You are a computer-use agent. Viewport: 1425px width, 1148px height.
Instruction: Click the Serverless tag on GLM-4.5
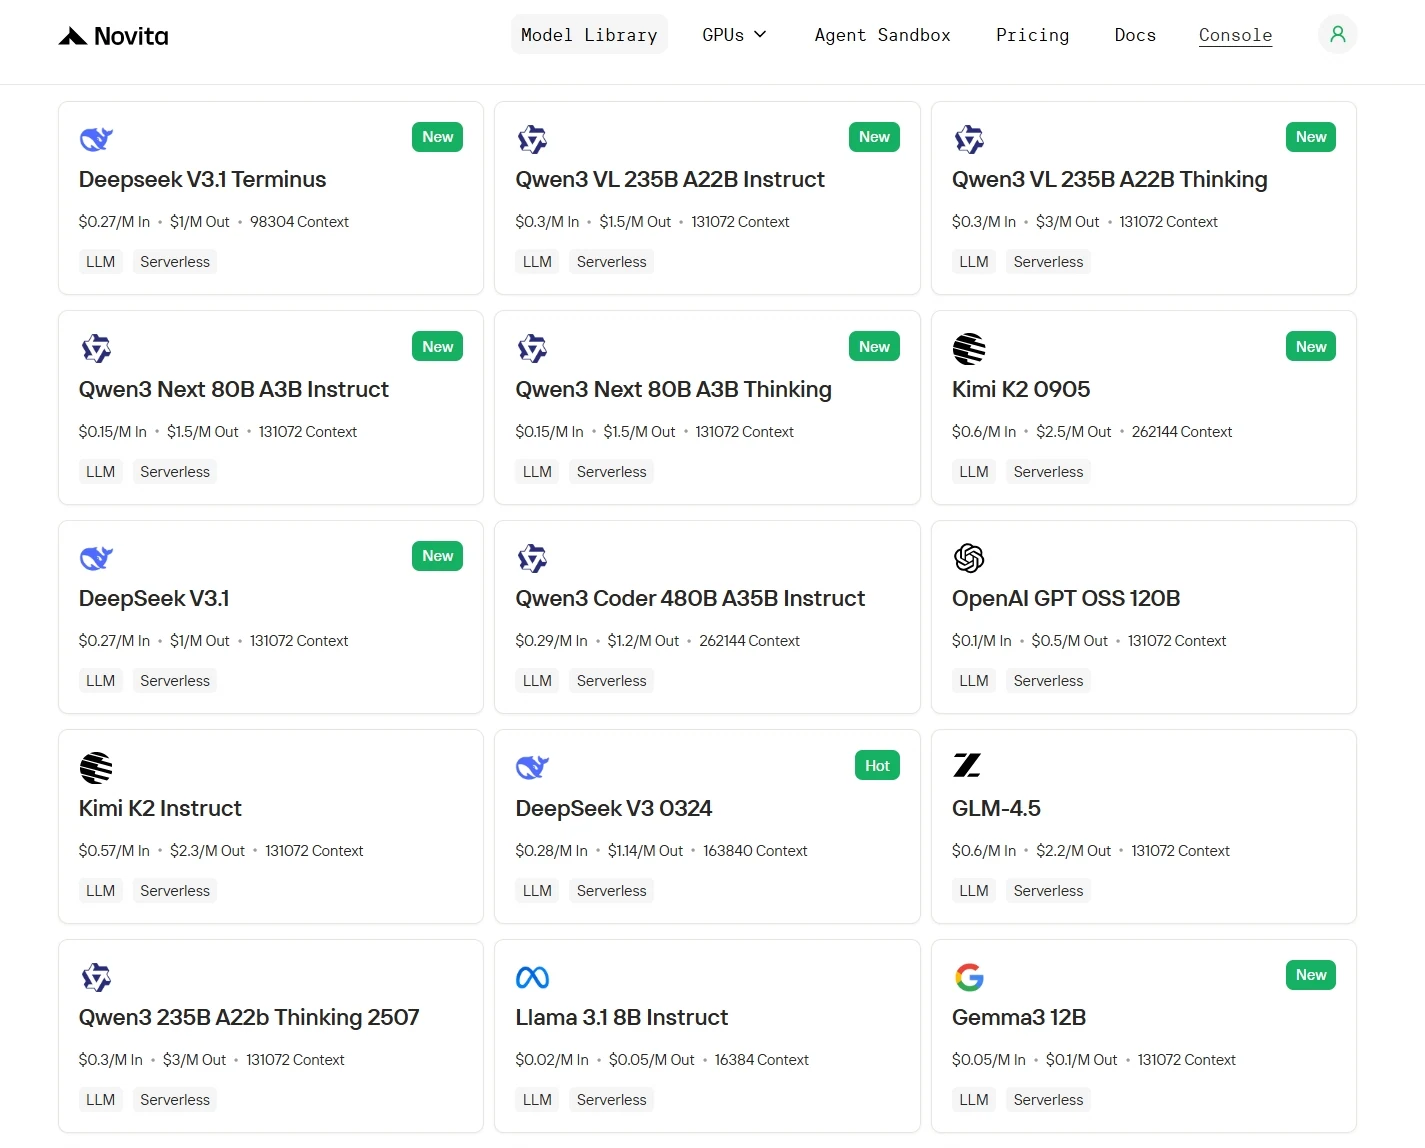click(x=1048, y=891)
